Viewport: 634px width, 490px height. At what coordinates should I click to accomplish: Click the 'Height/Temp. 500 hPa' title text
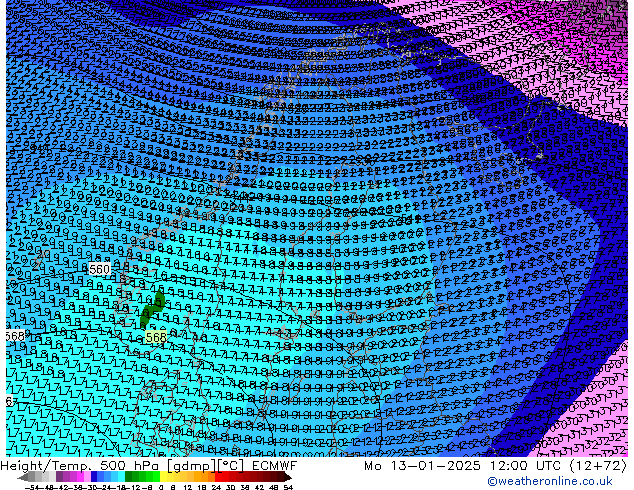82,466
